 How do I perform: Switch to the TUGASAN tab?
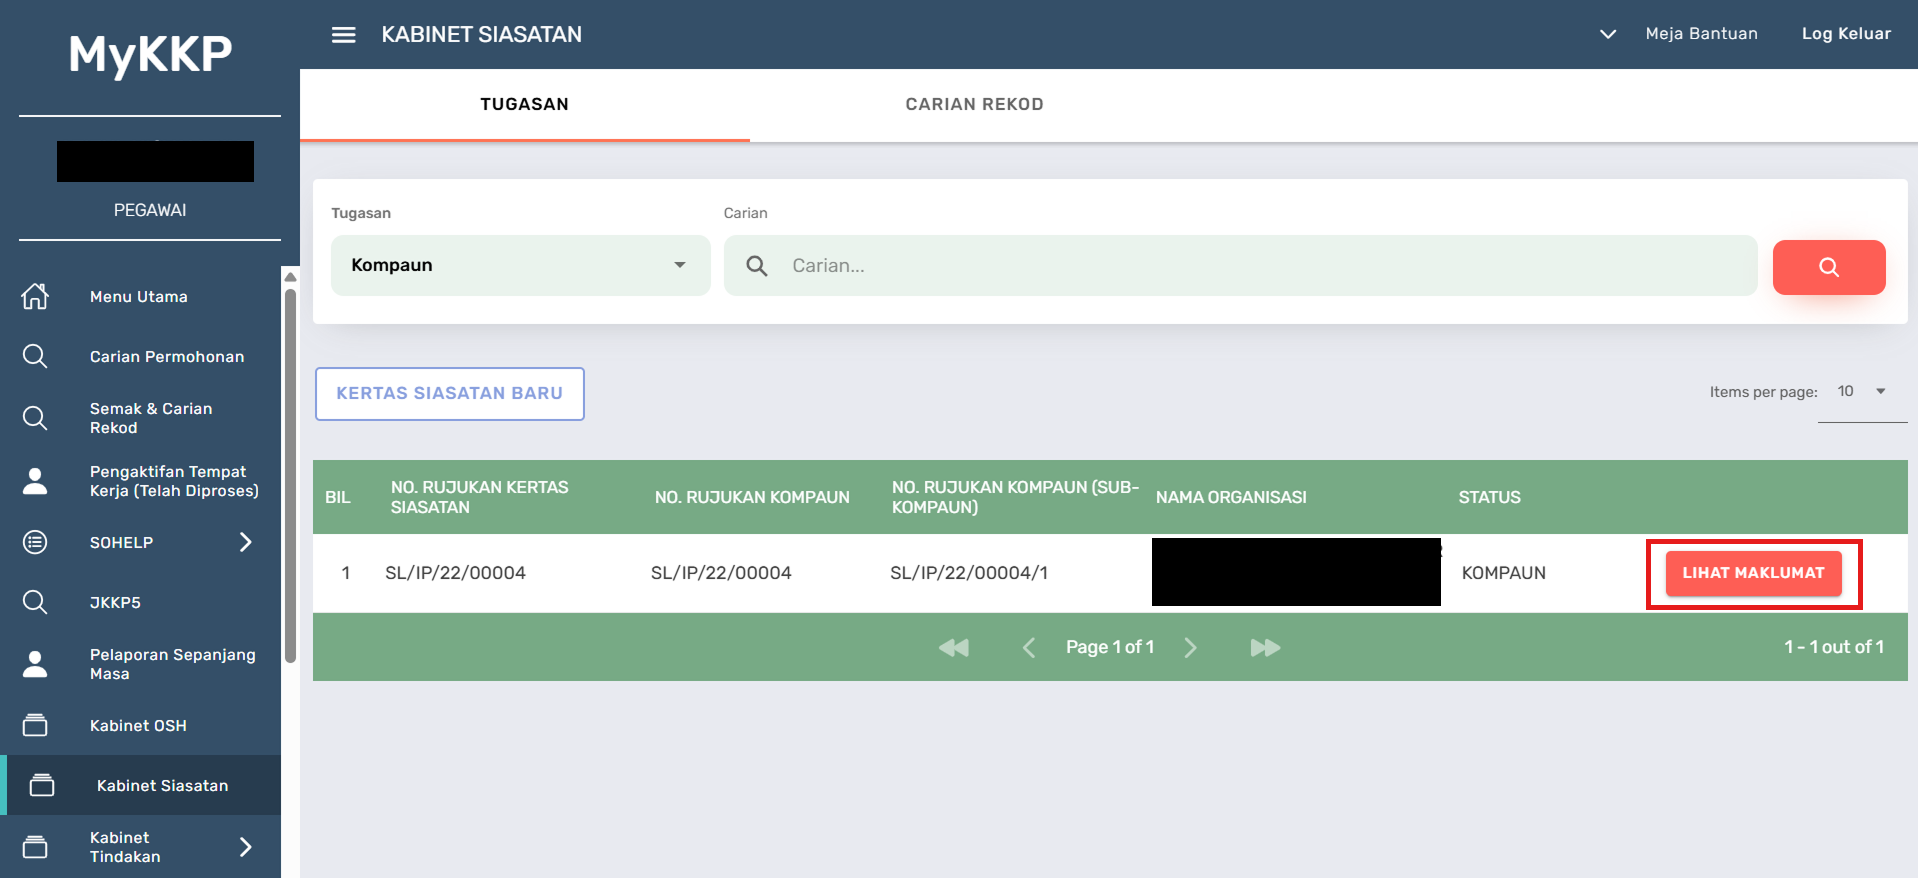pos(525,105)
